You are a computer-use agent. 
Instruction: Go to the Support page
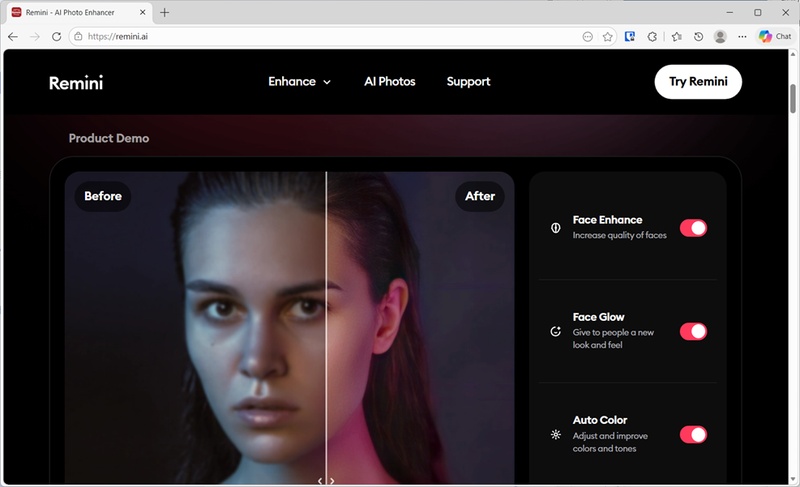(x=468, y=82)
